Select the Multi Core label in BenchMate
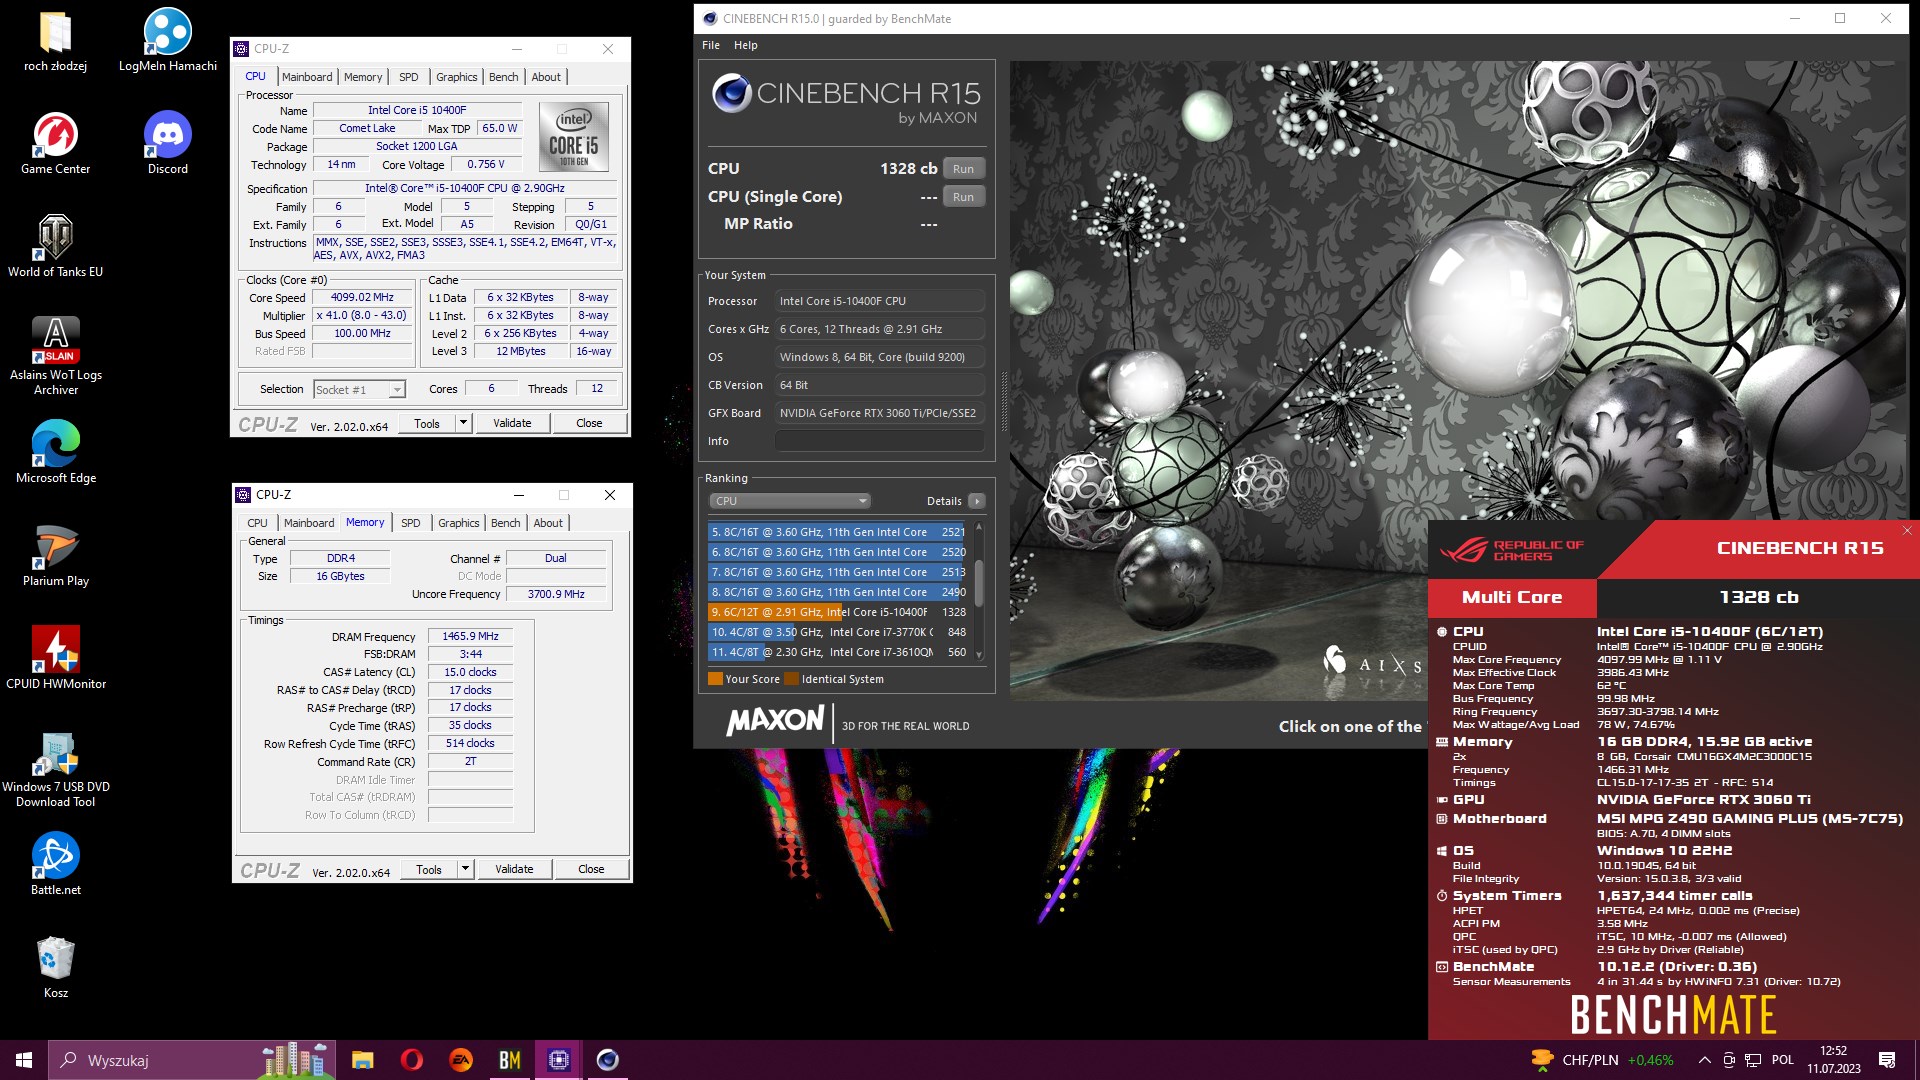Image resolution: width=1920 pixels, height=1080 pixels. 1512,597
